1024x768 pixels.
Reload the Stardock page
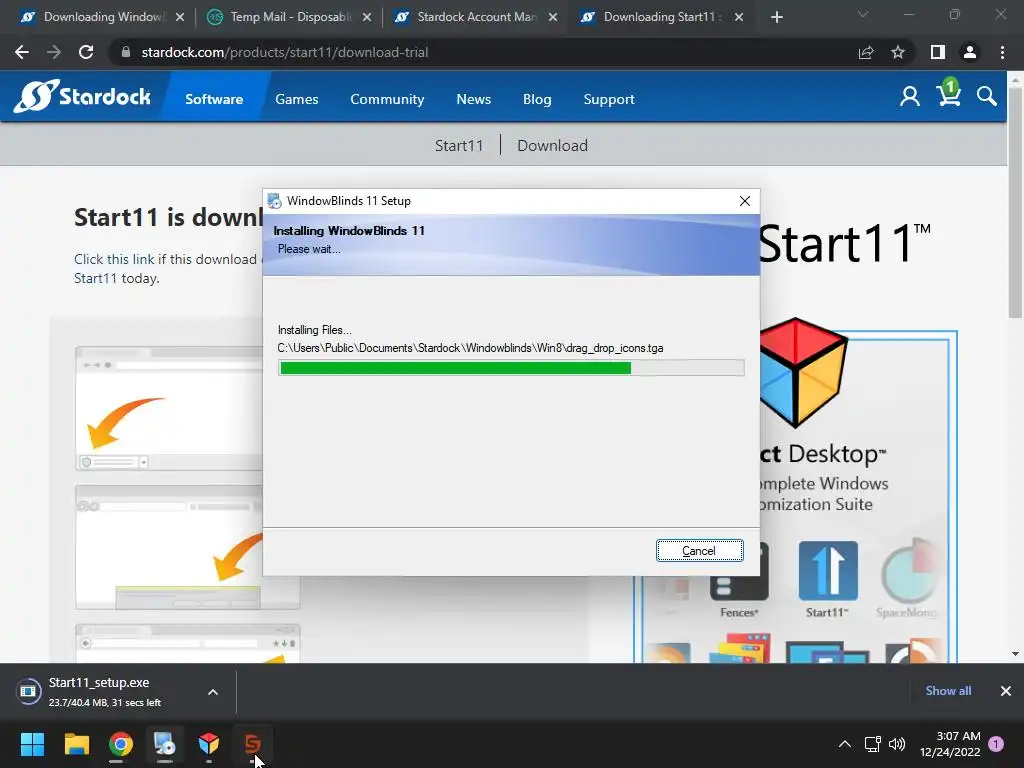coord(86,52)
